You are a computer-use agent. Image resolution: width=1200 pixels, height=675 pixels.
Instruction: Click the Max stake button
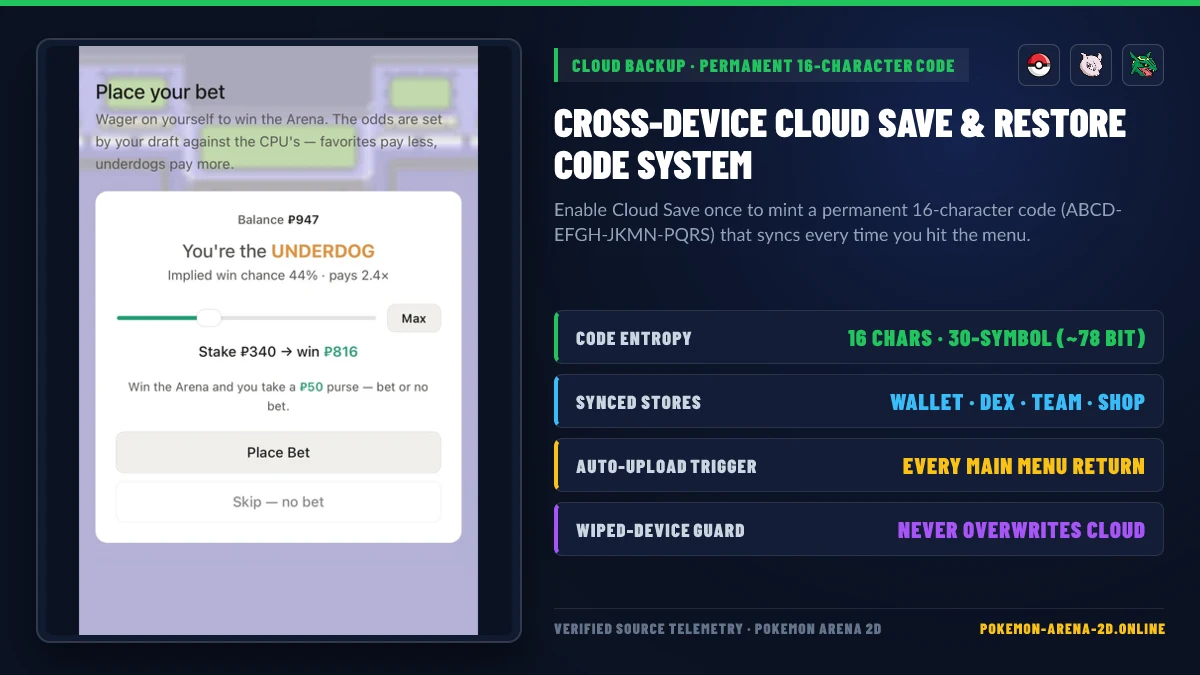coord(414,318)
